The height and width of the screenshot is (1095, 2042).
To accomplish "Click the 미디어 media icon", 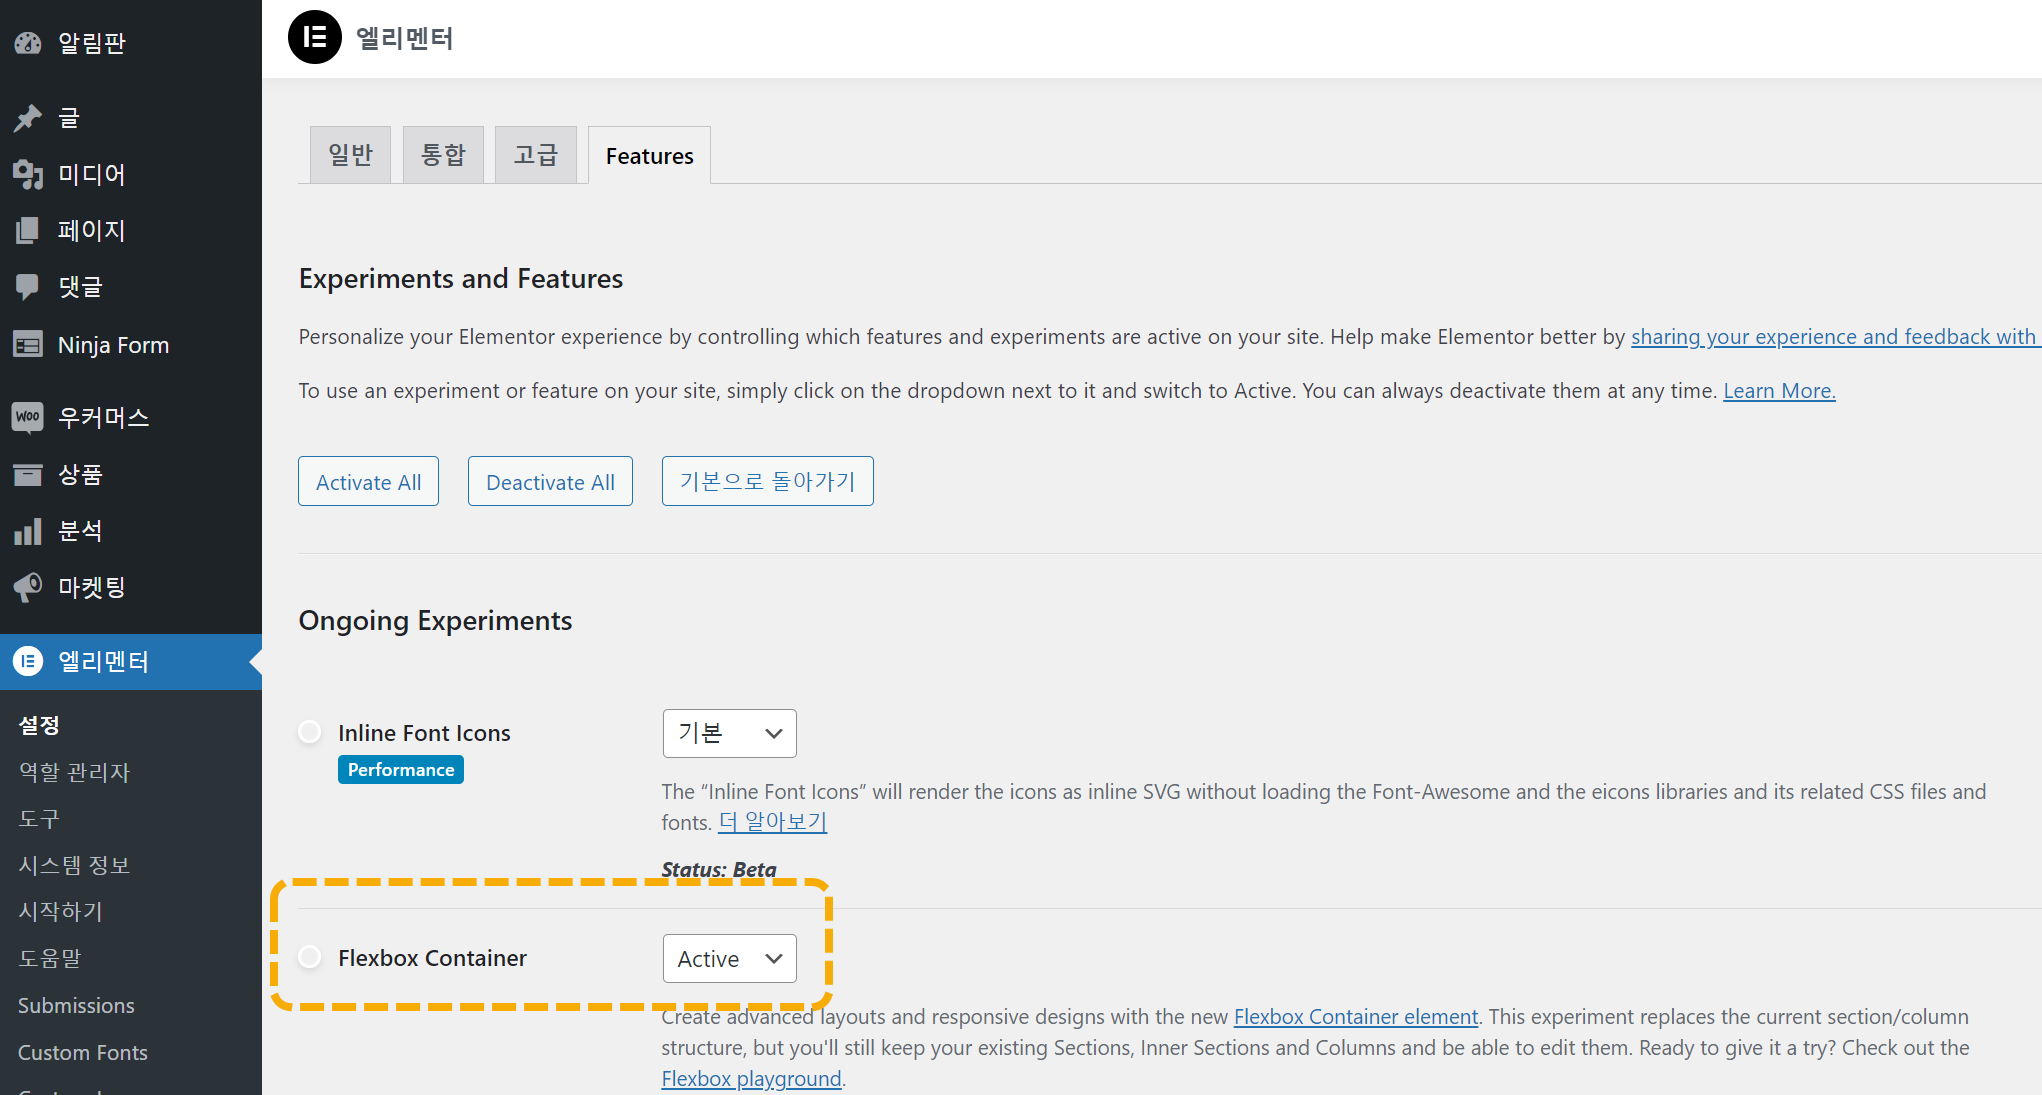I will (28, 174).
